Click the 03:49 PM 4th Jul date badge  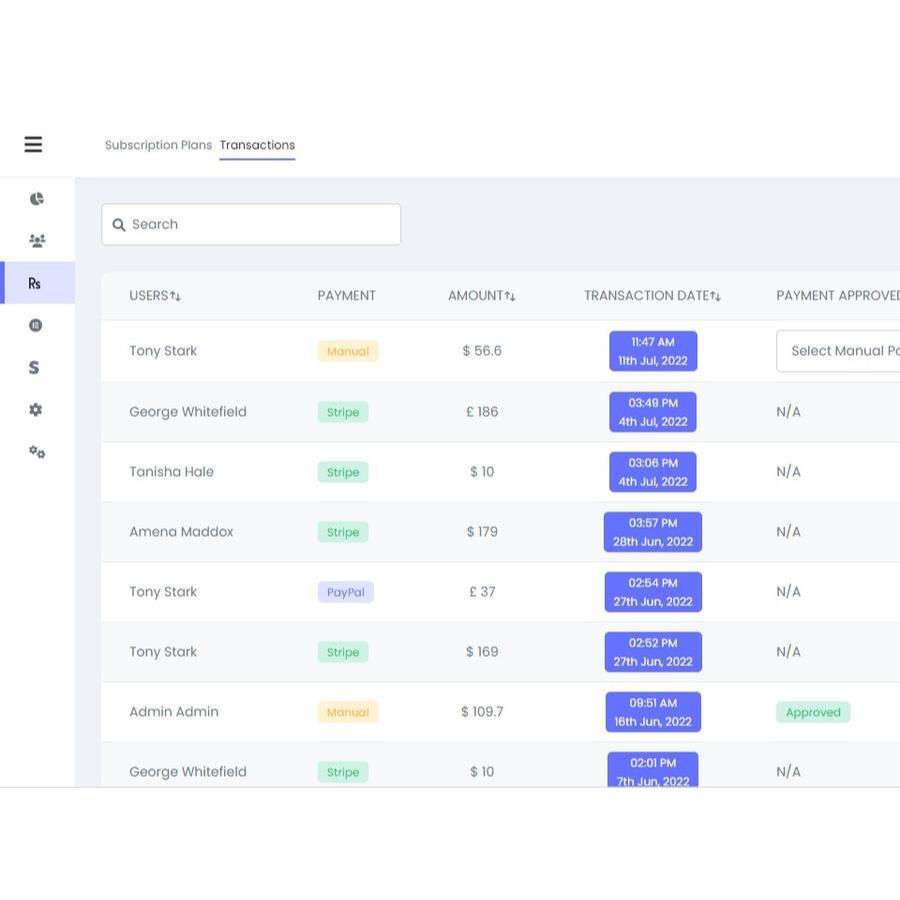tap(653, 412)
